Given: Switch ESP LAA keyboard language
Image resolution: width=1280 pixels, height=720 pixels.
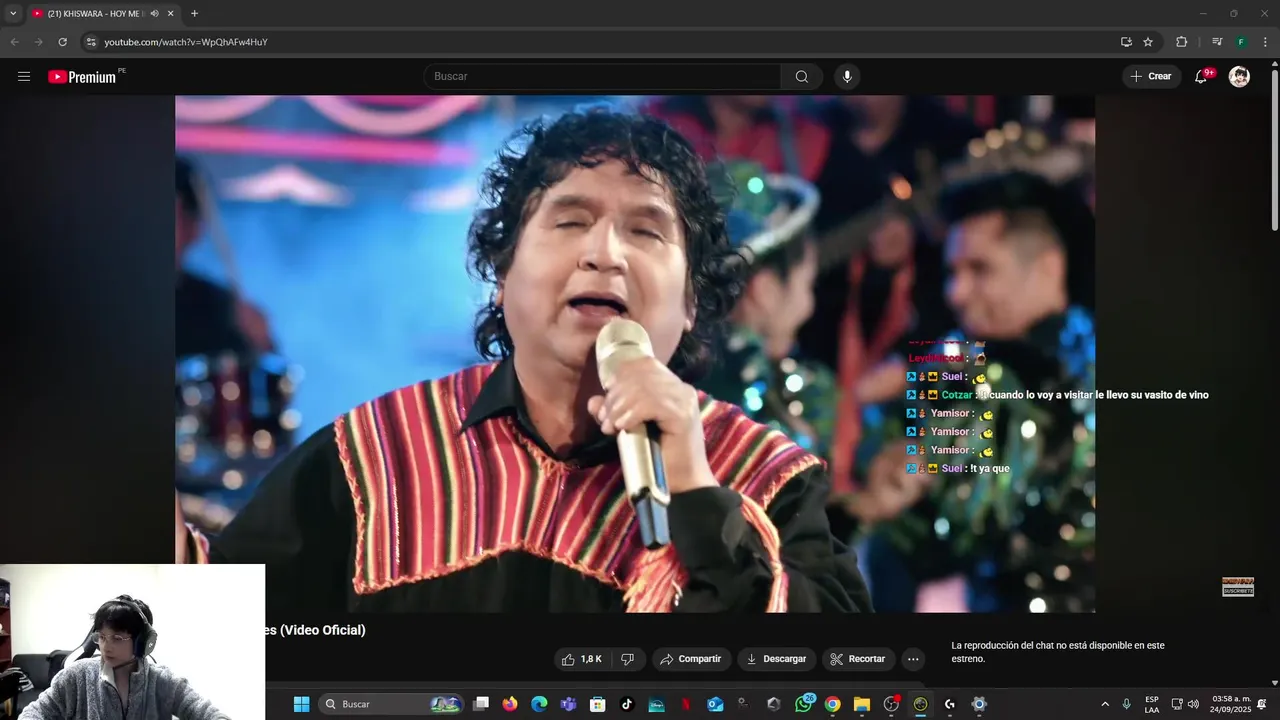Looking at the screenshot, I should [1152, 704].
